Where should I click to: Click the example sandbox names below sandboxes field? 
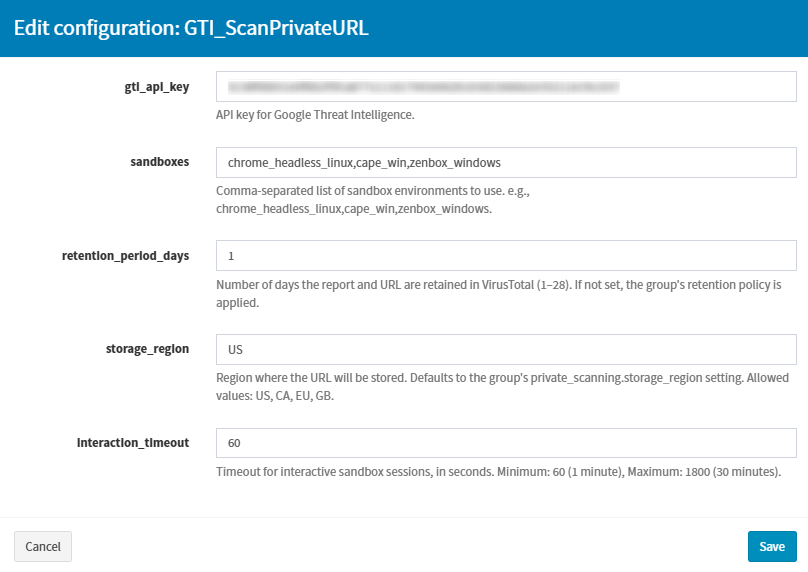(353, 209)
